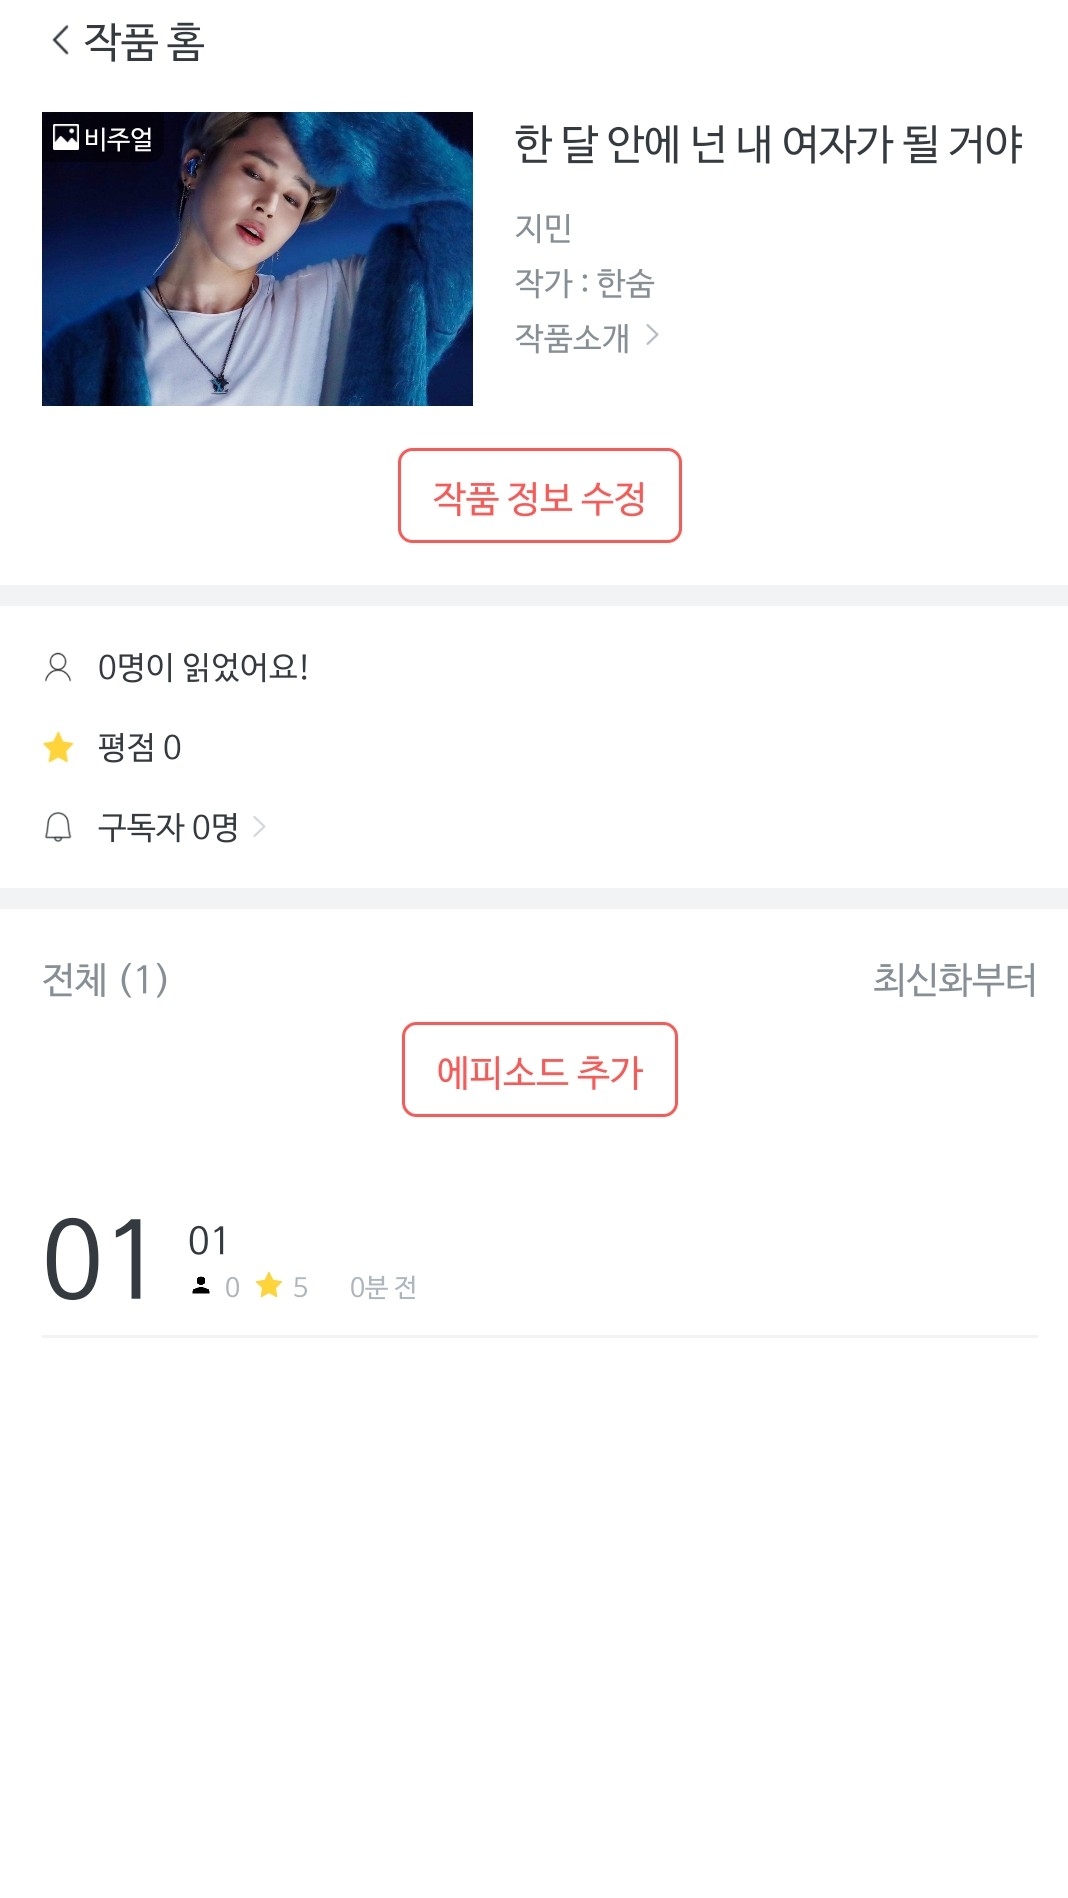Tap the work title text
The height and width of the screenshot is (1898, 1068).
pyautogui.click(x=768, y=144)
